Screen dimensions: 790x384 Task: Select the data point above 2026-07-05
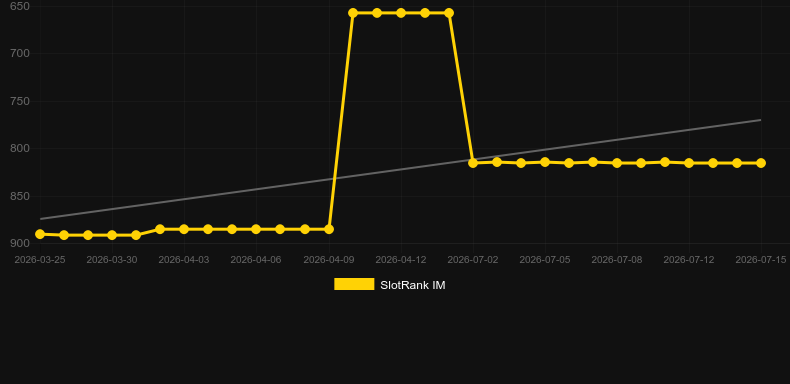point(545,162)
